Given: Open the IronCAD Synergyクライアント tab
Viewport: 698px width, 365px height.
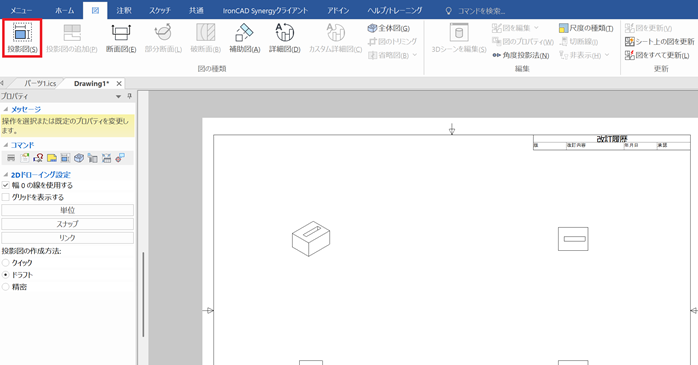Looking at the screenshot, I should click(265, 10).
